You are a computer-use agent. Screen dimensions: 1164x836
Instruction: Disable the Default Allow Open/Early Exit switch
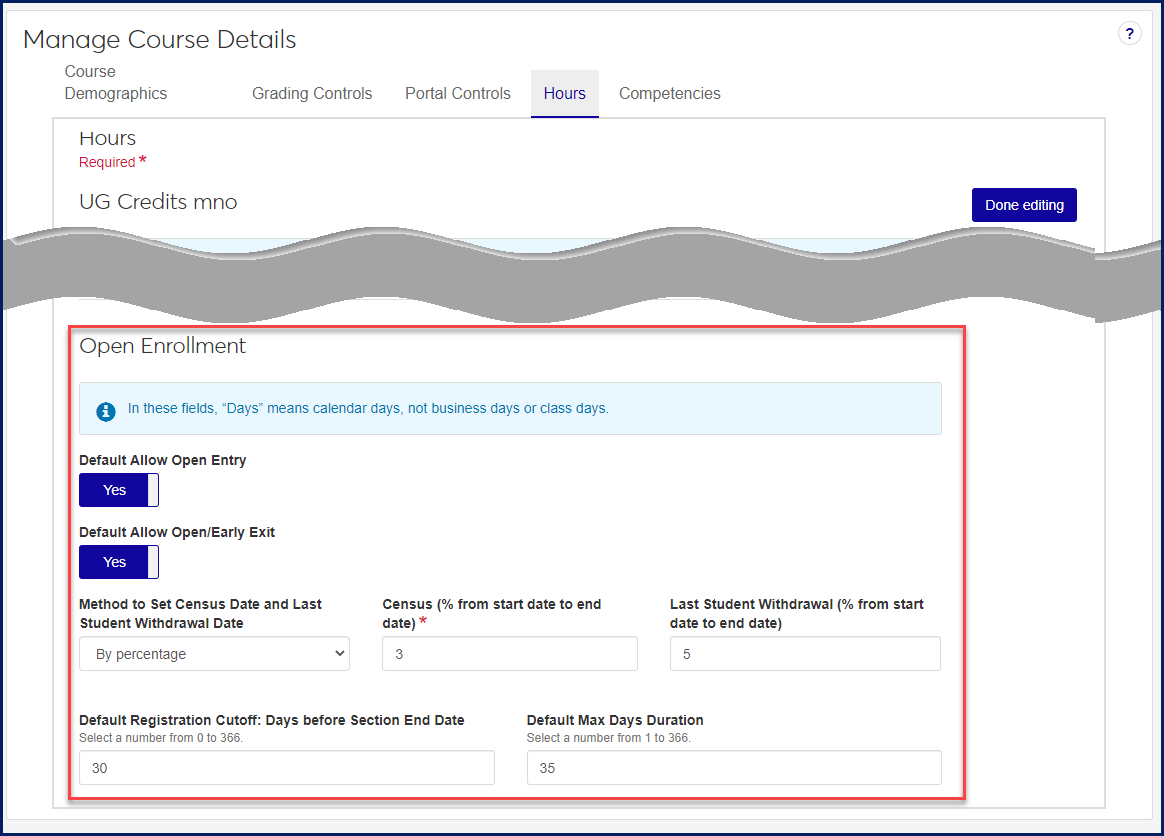(119, 562)
